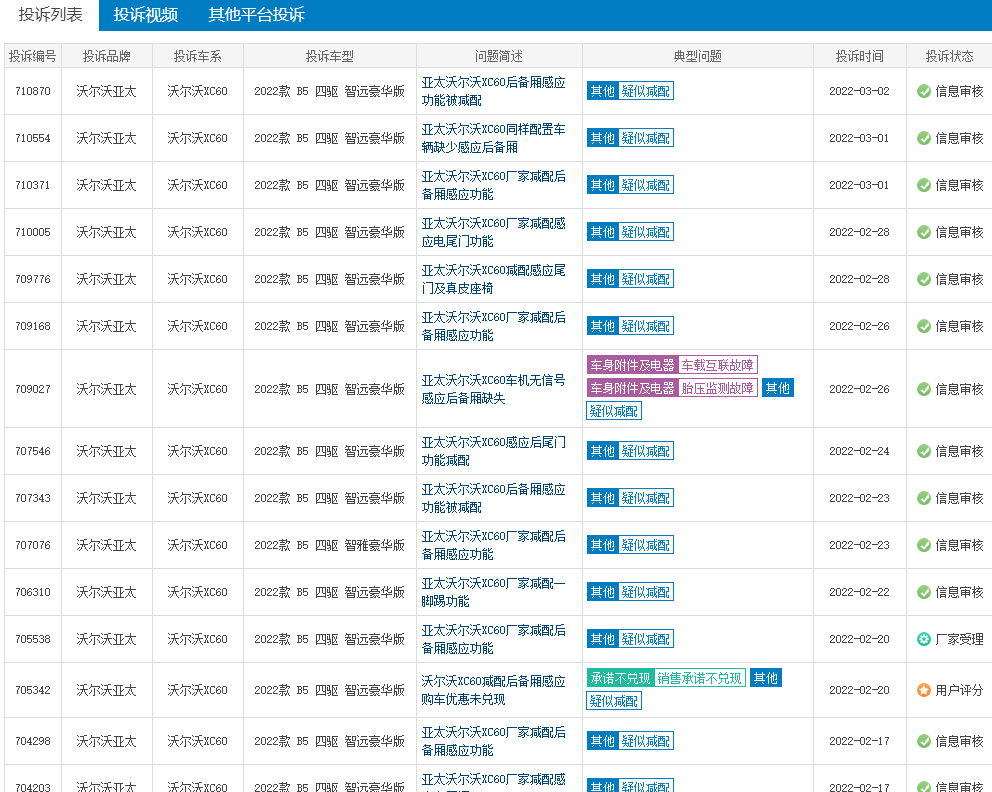
Task: Click the 承诺不兑现 green tag in row 705342
Action: point(620,678)
